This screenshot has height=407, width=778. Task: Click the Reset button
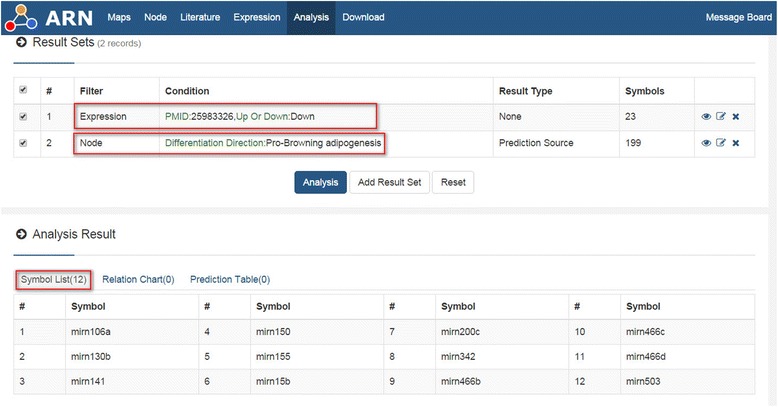pyautogui.click(x=453, y=183)
